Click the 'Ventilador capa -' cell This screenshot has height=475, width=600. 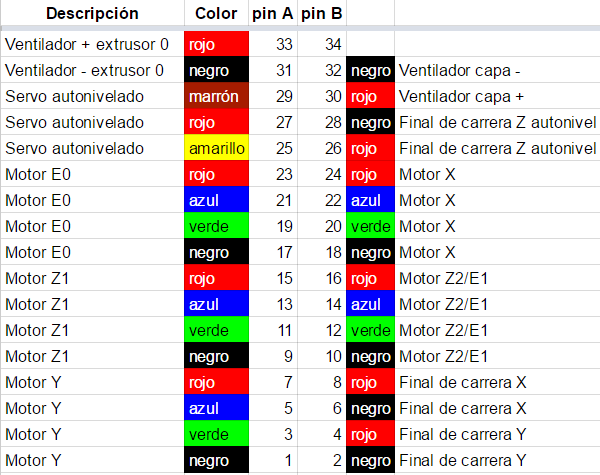click(497, 70)
